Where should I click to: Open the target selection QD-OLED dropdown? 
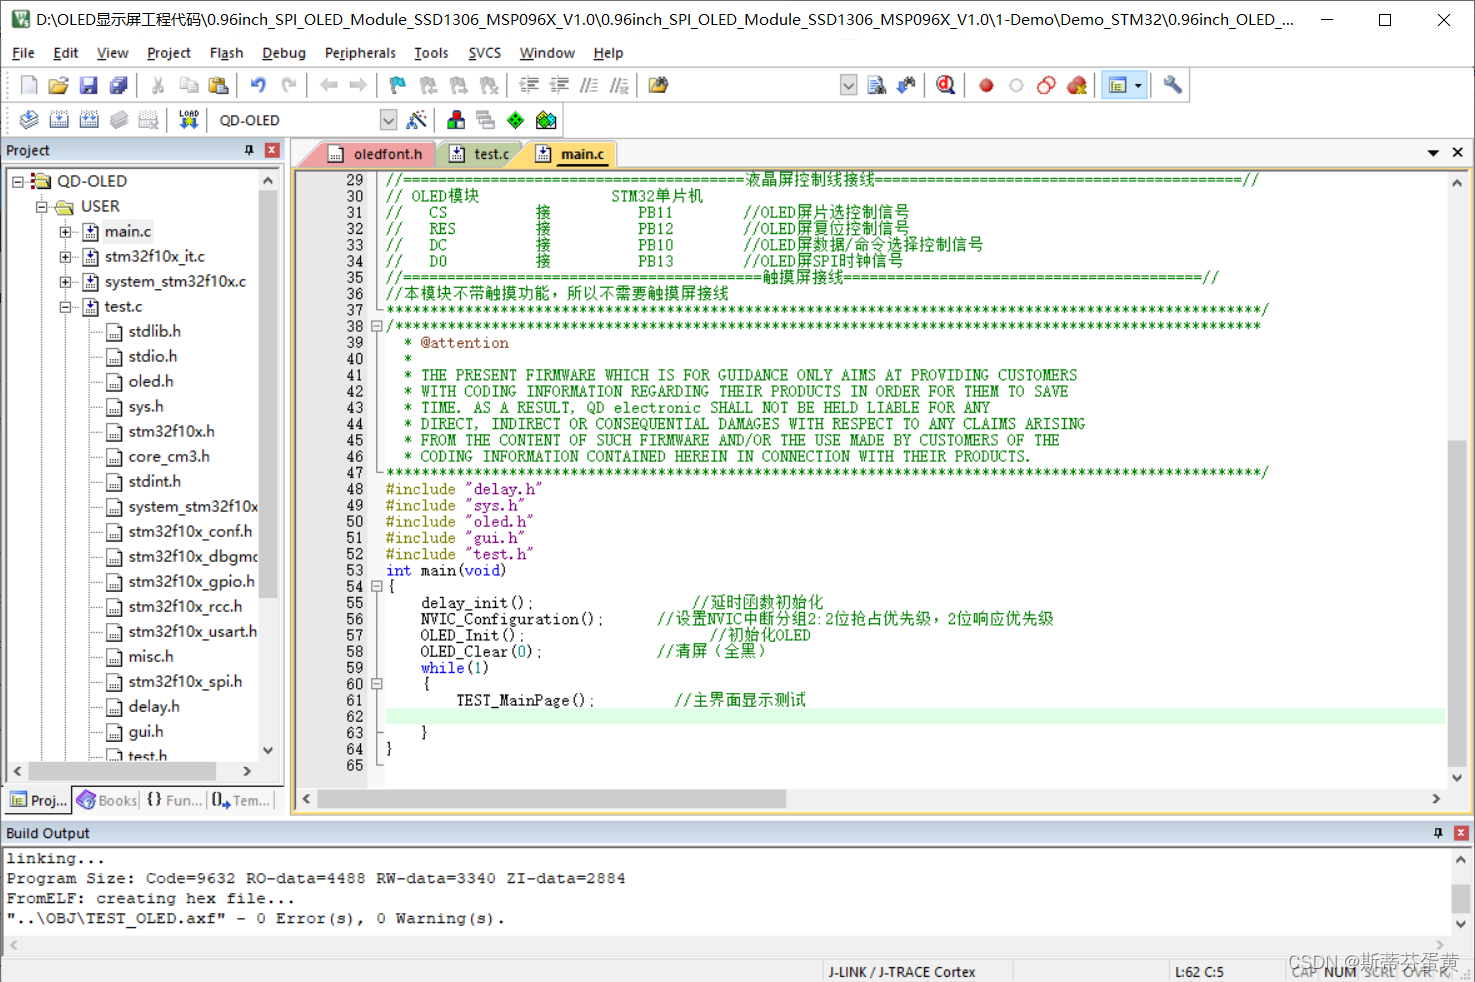389,120
